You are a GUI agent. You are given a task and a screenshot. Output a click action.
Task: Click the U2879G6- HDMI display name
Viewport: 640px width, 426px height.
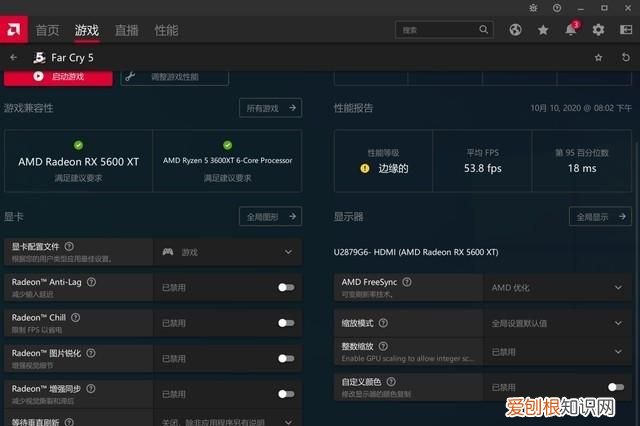pyautogui.click(x=416, y=252)
